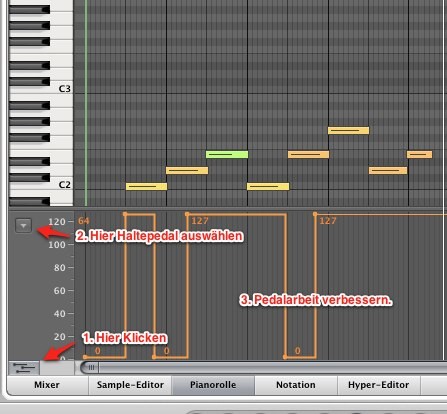The height and width of the screenshot is (414, 447).
Task: Toggle the hyper draw automation view button
Action: [24, 368]
